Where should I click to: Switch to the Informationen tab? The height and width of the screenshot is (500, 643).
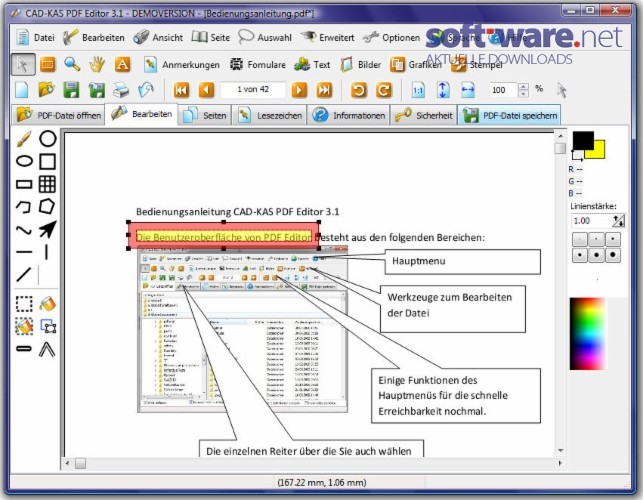[349, 115]
